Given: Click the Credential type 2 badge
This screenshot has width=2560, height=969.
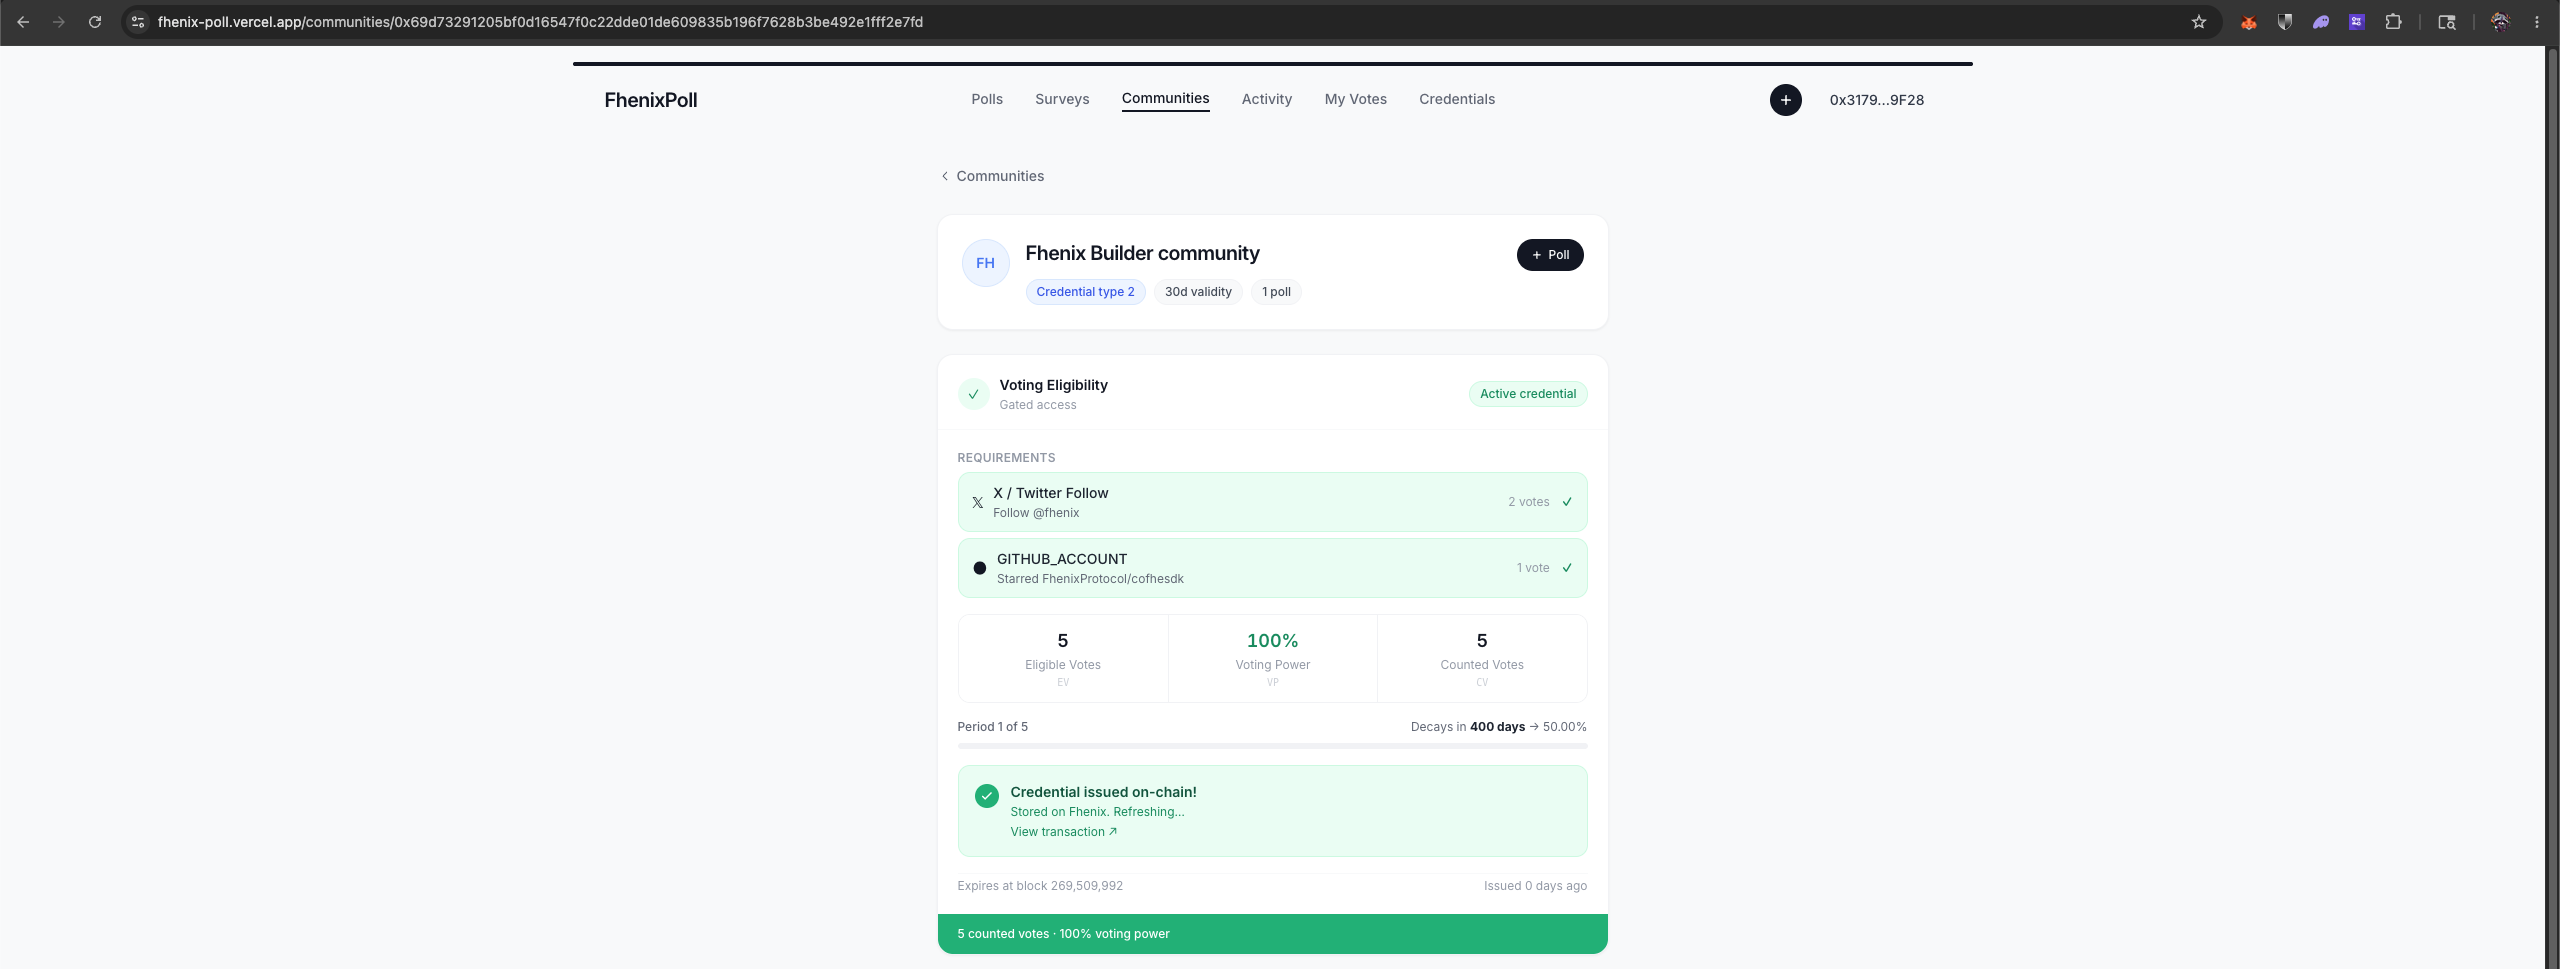Looking at the screenshot, I should pos(1085,292).
